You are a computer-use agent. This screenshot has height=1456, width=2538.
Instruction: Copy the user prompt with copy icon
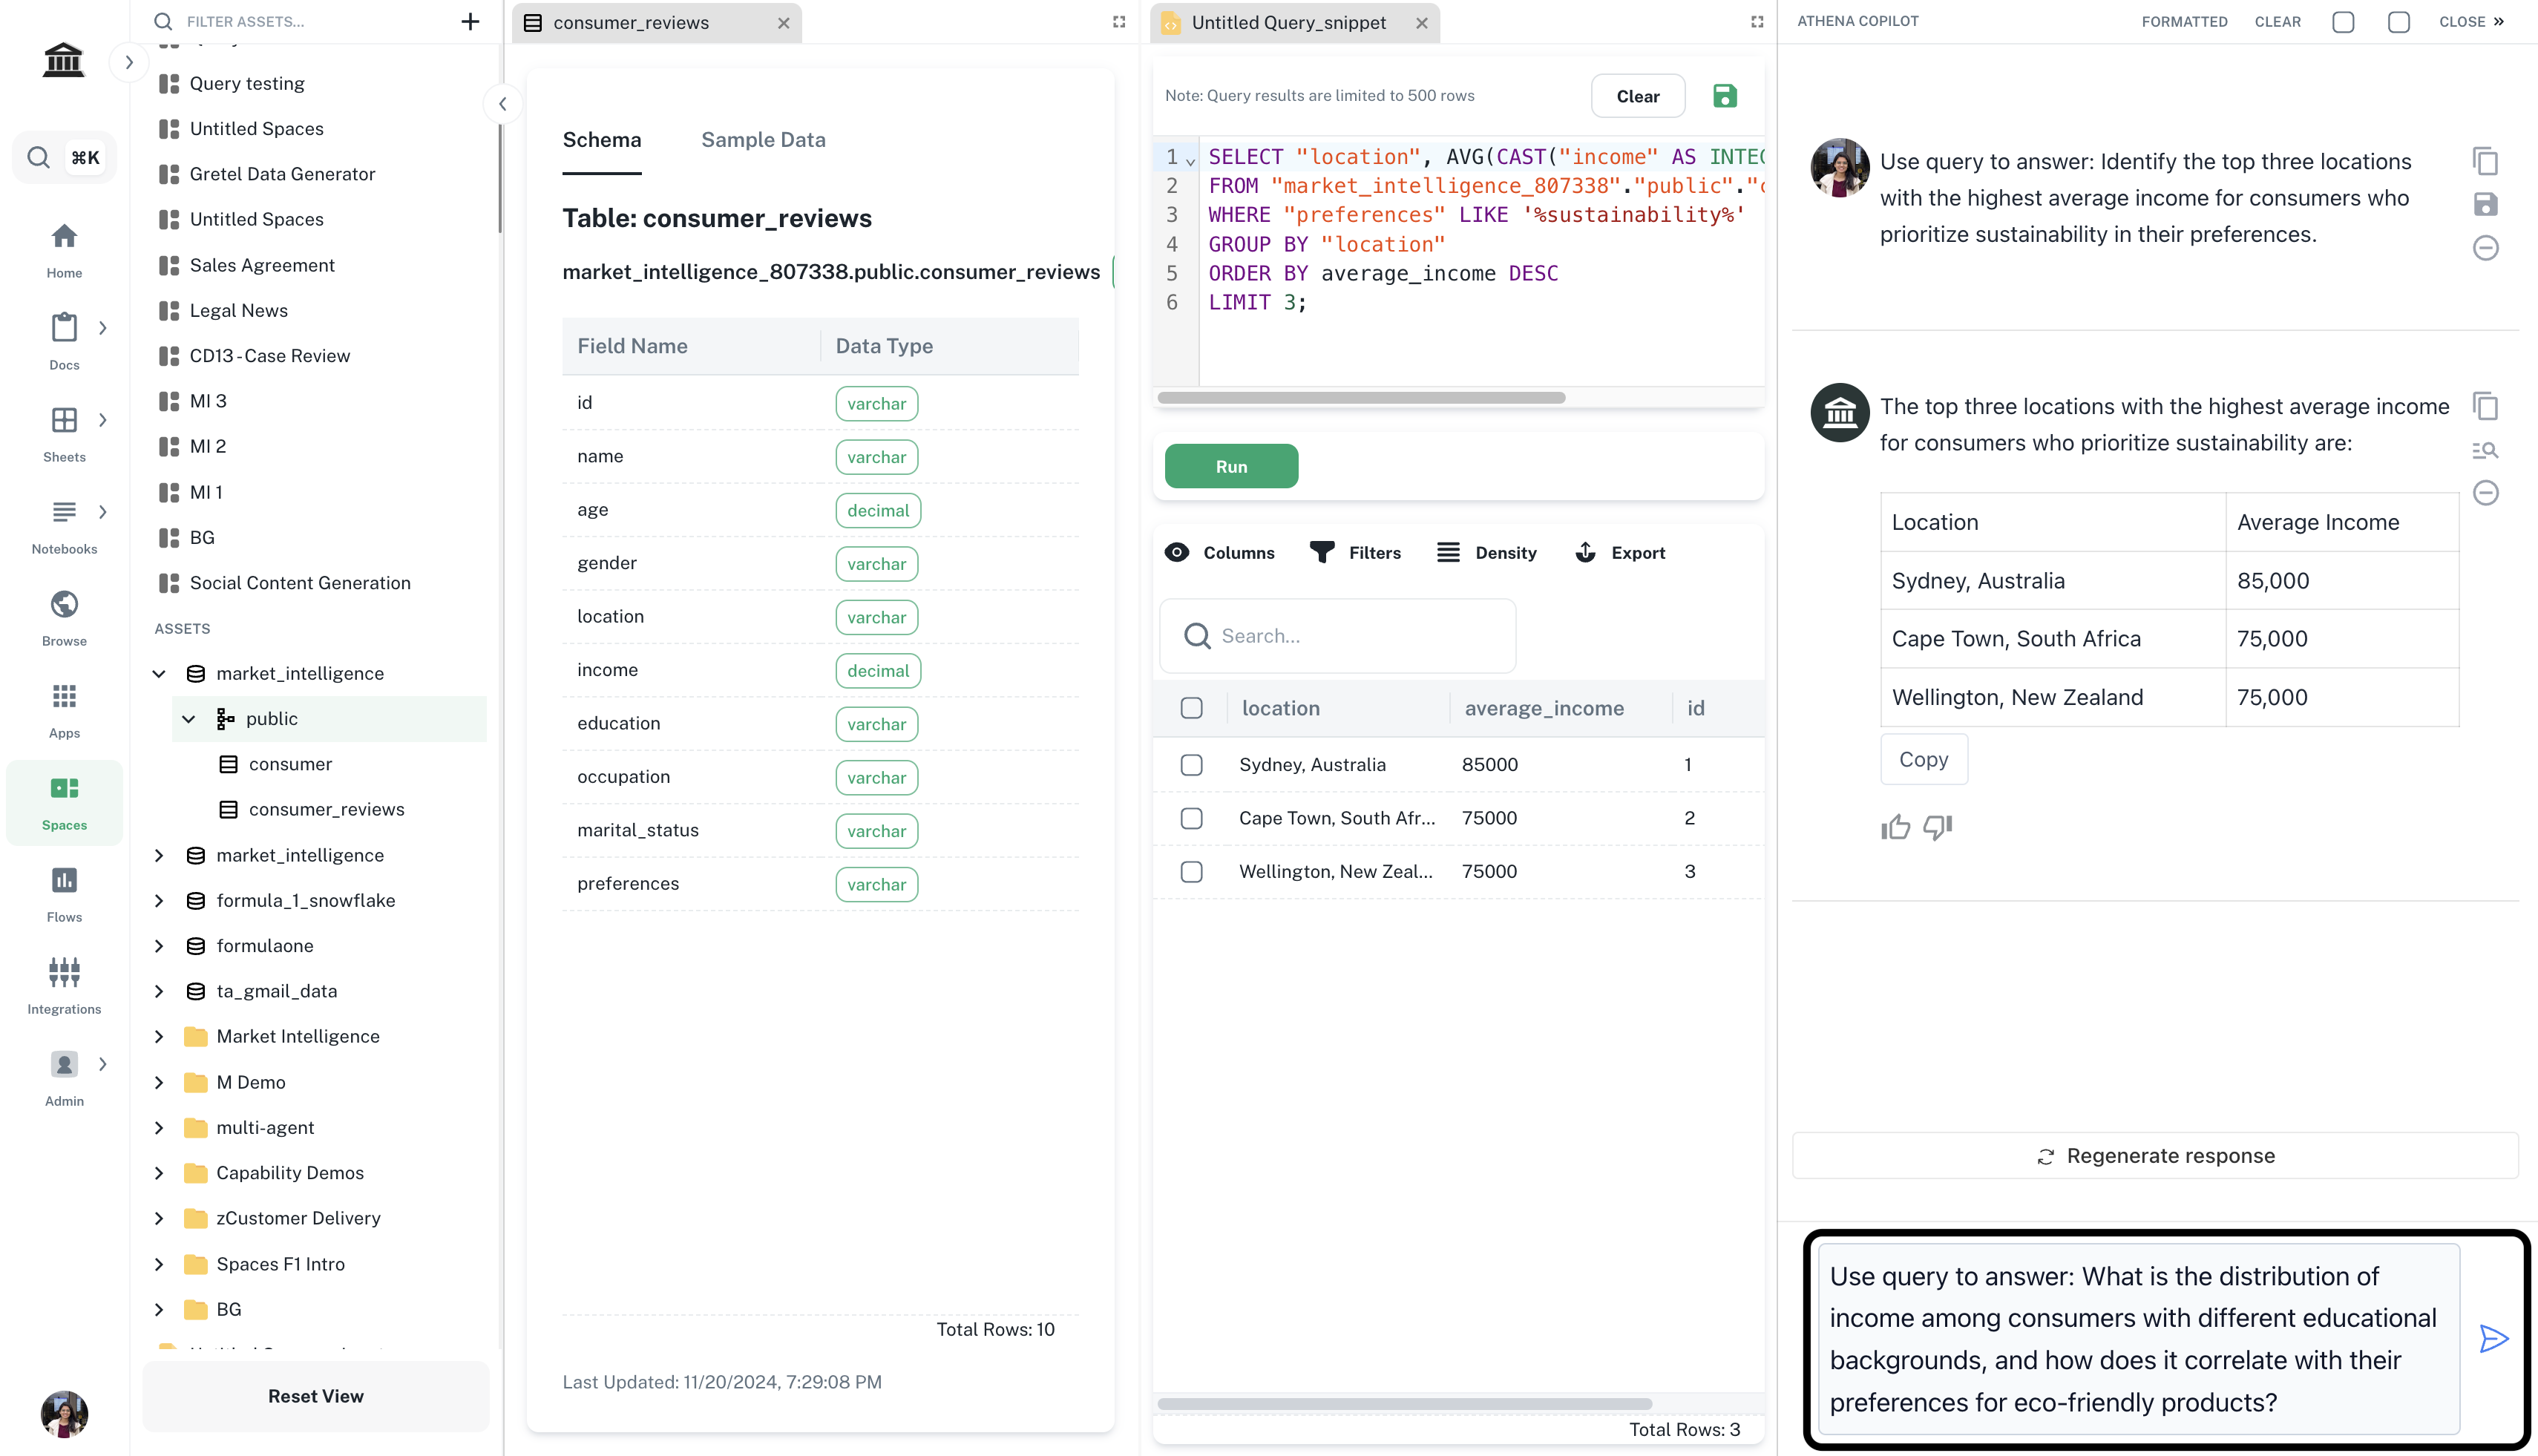pos(2486,161)
